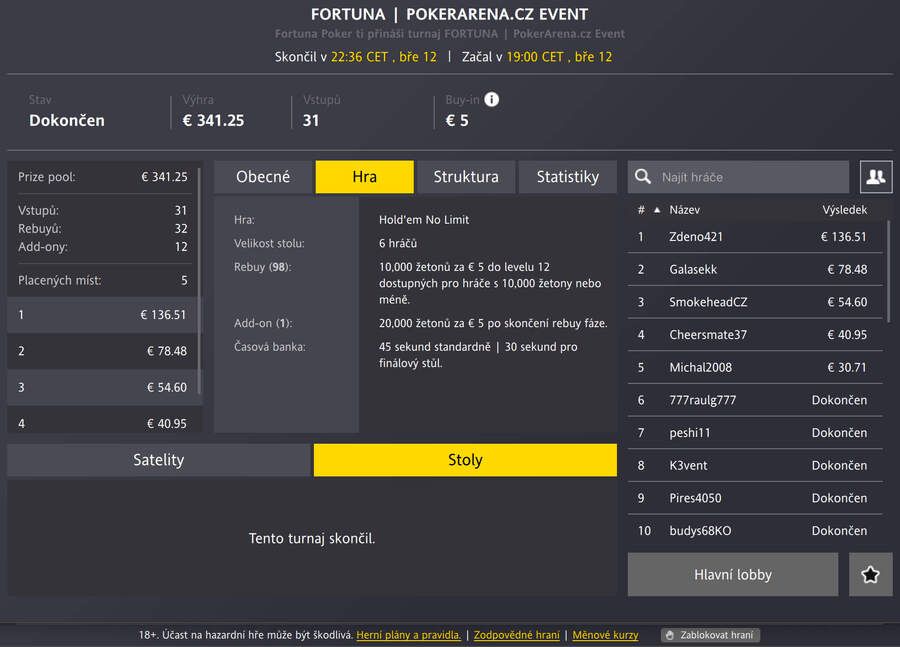Select player peshi11 row
Image resolution: width=900 pixels, height=647 pixels.
[x=755, y=433]
